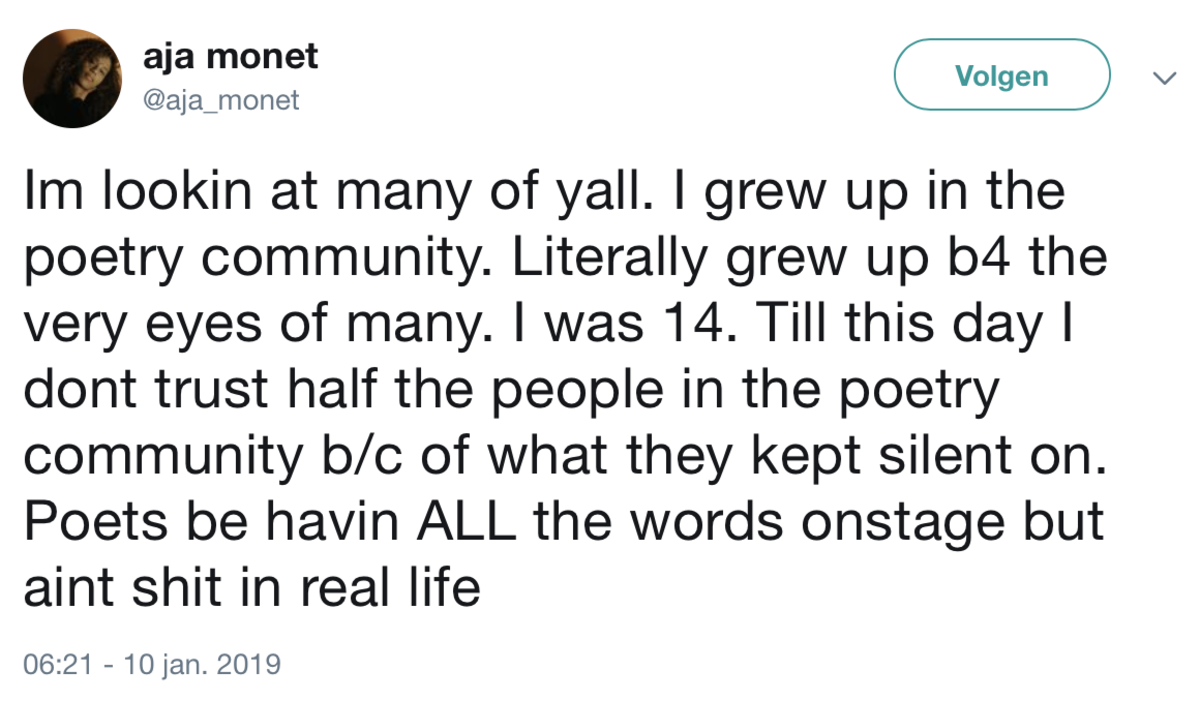Click the phrase "aint shit in real life"

251,589
